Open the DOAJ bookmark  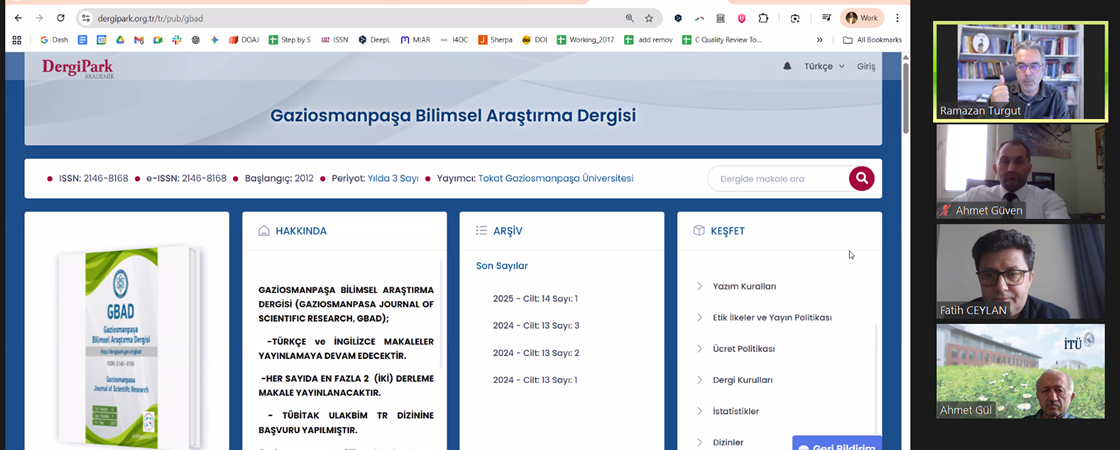[x=244, y=40]
